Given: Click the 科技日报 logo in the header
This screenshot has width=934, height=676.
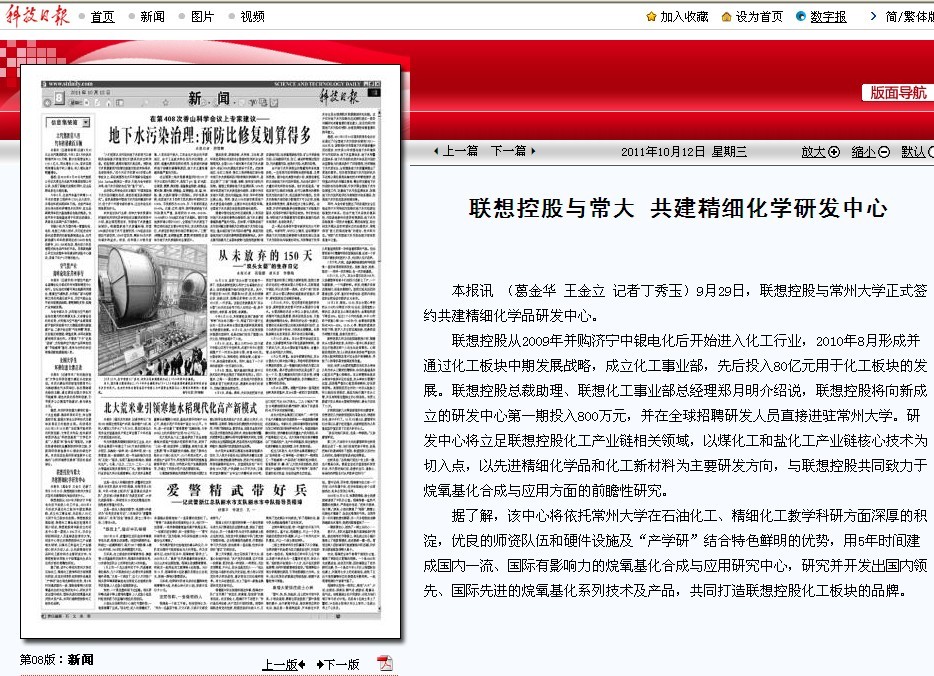Looking at the screenshot, I should [x=38, y=15].
